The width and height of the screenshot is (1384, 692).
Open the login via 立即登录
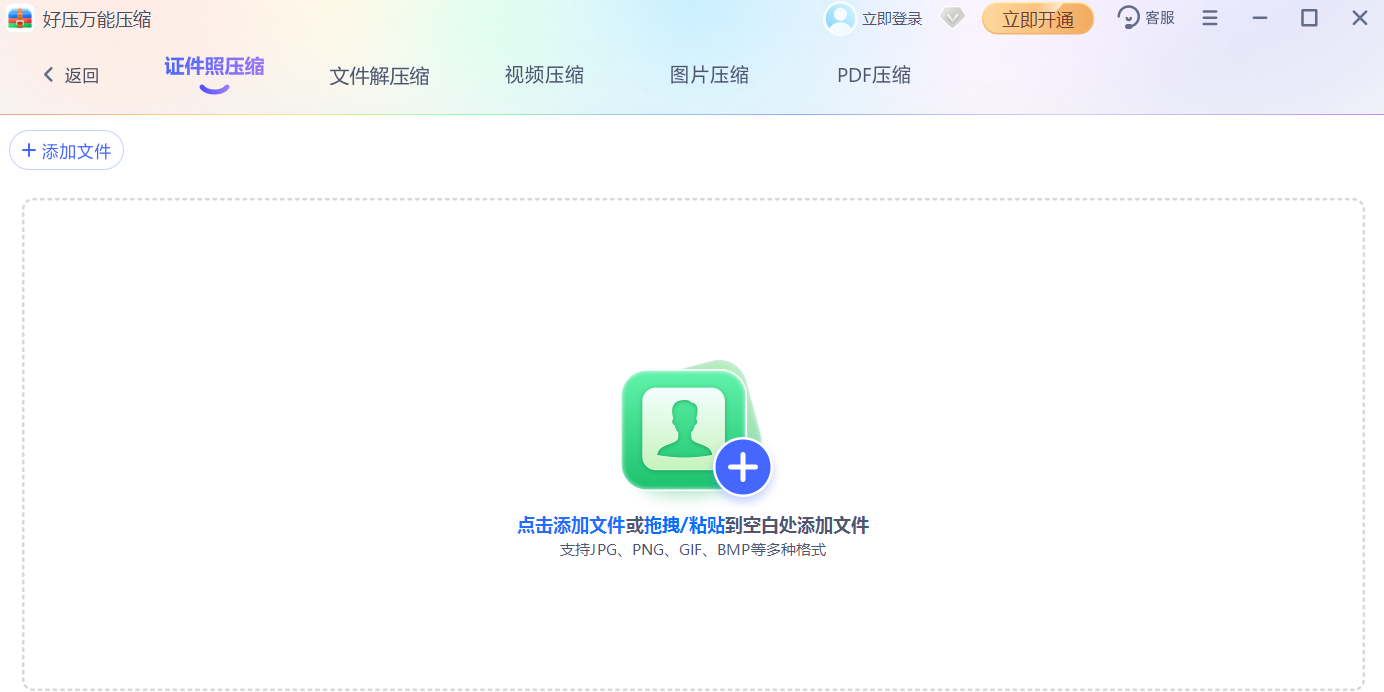coord(892,19)
